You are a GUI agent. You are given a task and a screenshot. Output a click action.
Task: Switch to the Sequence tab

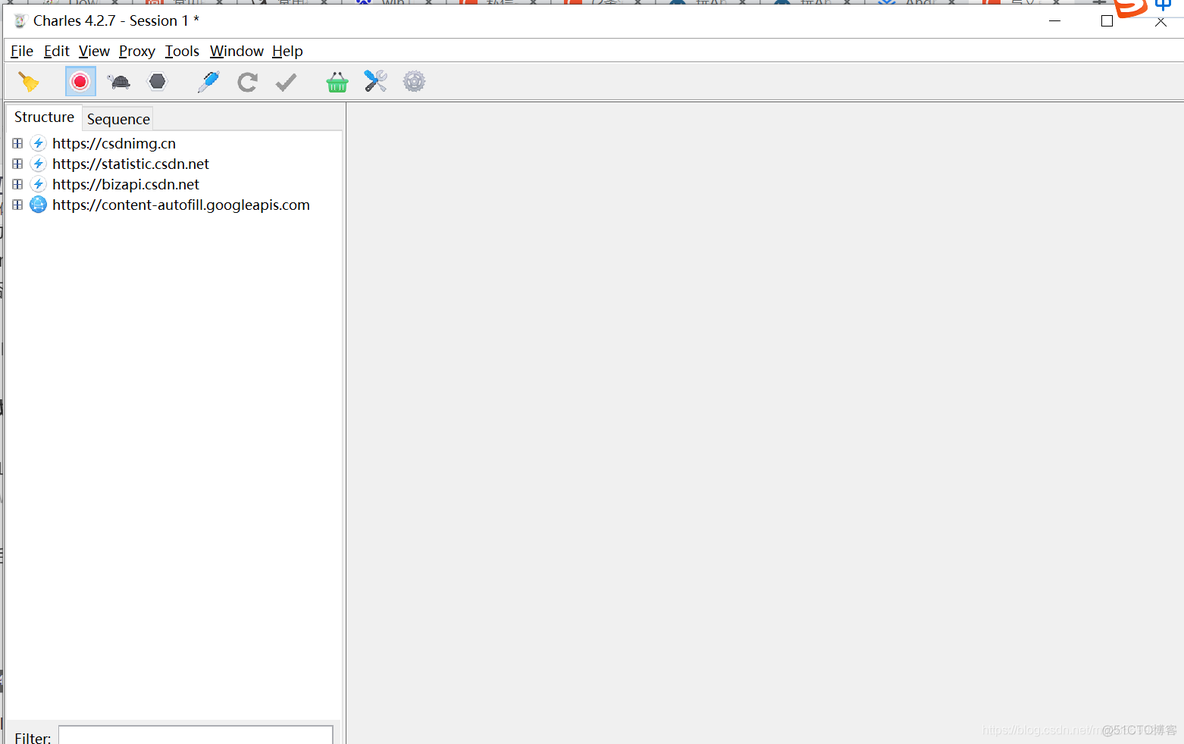(119, 119)
